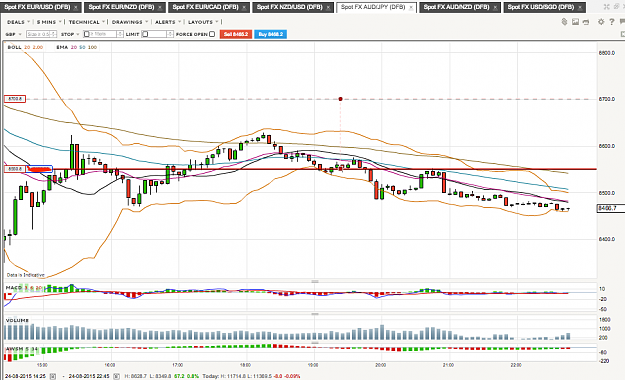
Task: Open the Drawings dropdown menu
Action: (x=130, y=22)
